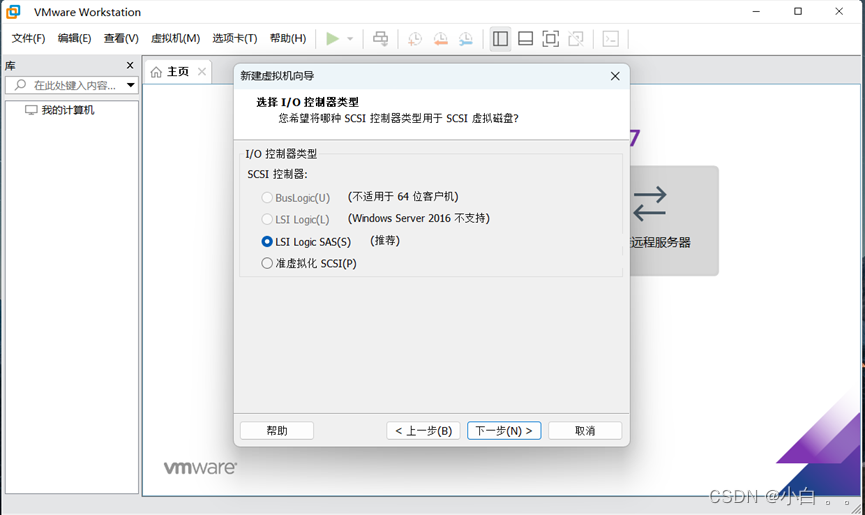Open the 编辑(E) menu

[74, 38]
